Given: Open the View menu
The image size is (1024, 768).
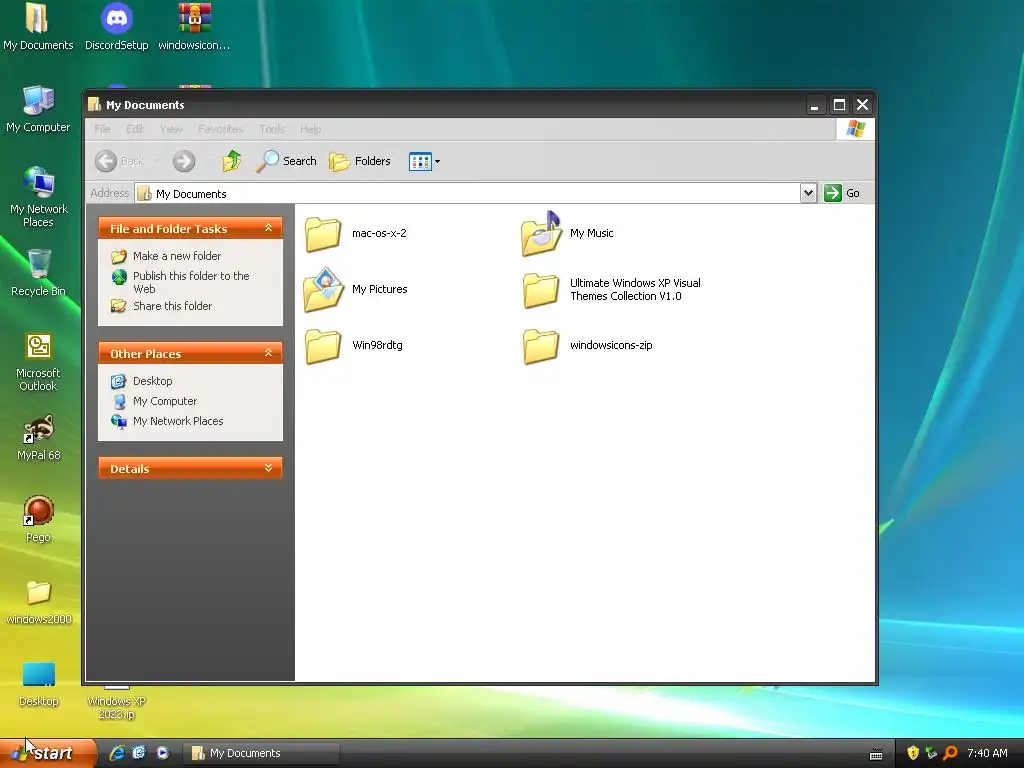Looking at the screenshot, I should pos(171,129).
